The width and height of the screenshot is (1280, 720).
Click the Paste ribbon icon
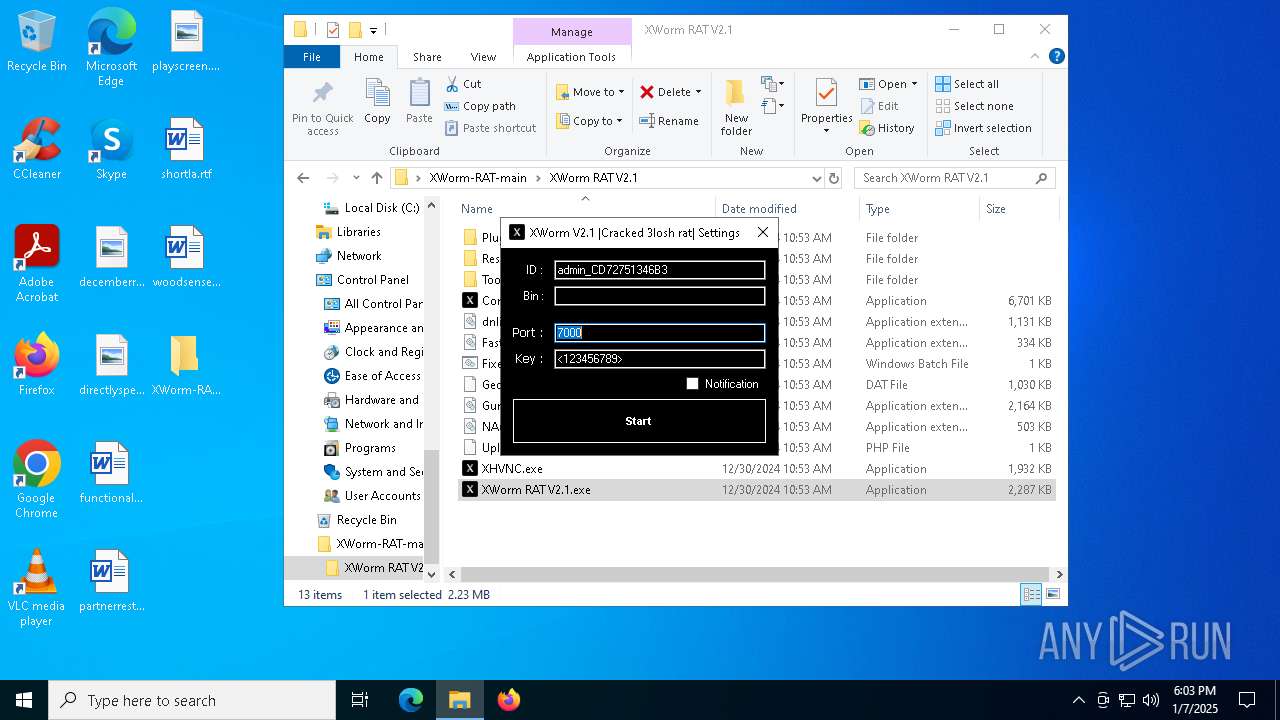click(x=419, y=102)
